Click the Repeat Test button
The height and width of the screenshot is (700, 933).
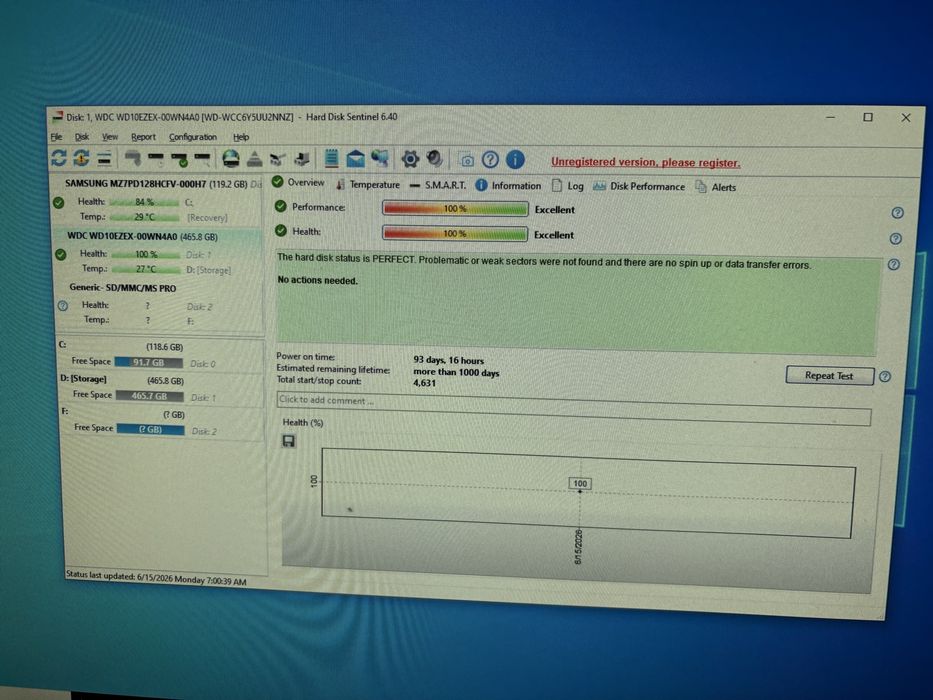pos(829,376)
